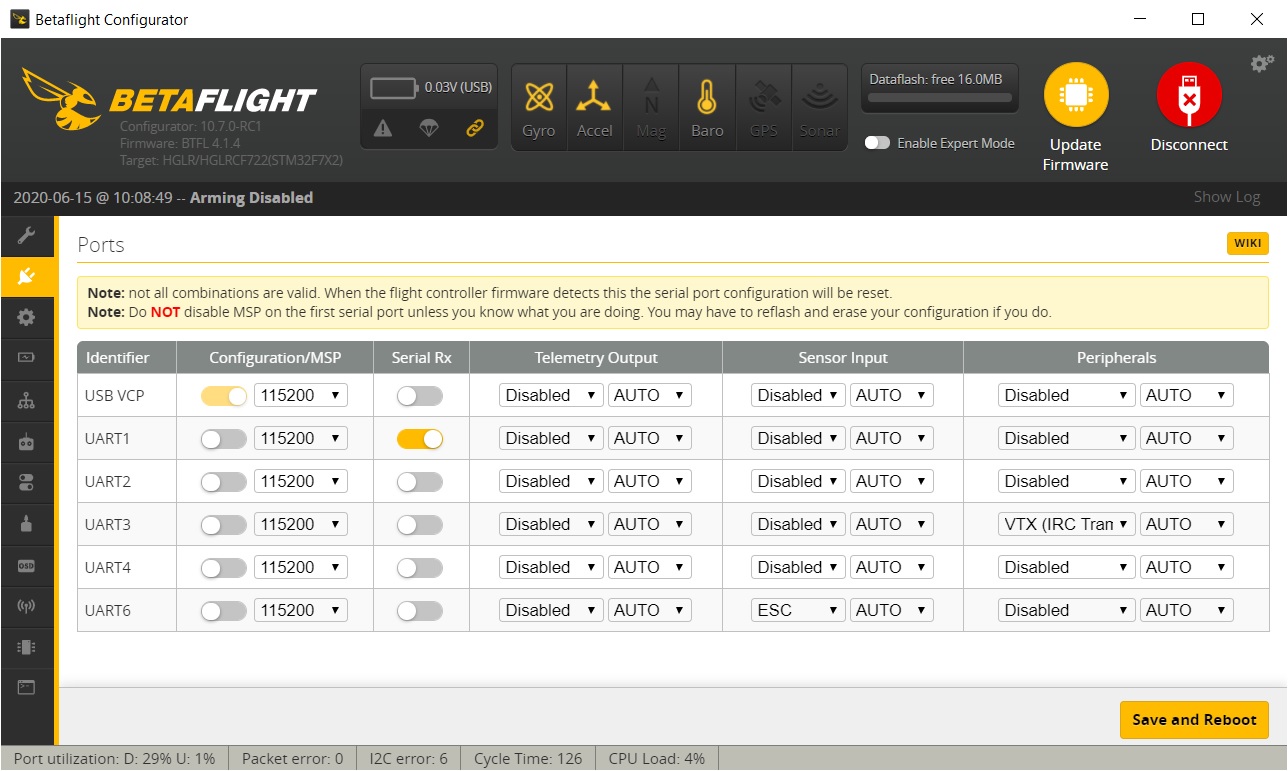This screenshot has width=1288, height=771.
Task: Click the Update Firmware chip icon
Action: tap(1076, 95)
